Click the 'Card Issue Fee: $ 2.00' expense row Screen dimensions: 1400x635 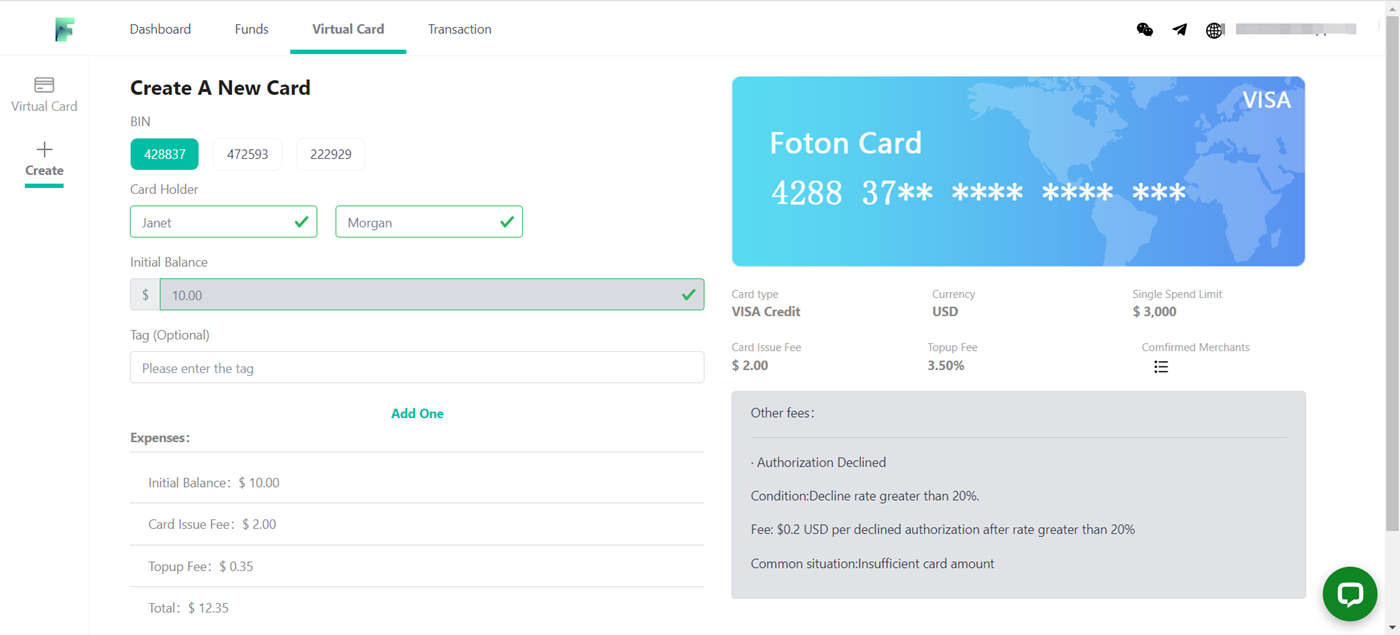pos(417,524)
